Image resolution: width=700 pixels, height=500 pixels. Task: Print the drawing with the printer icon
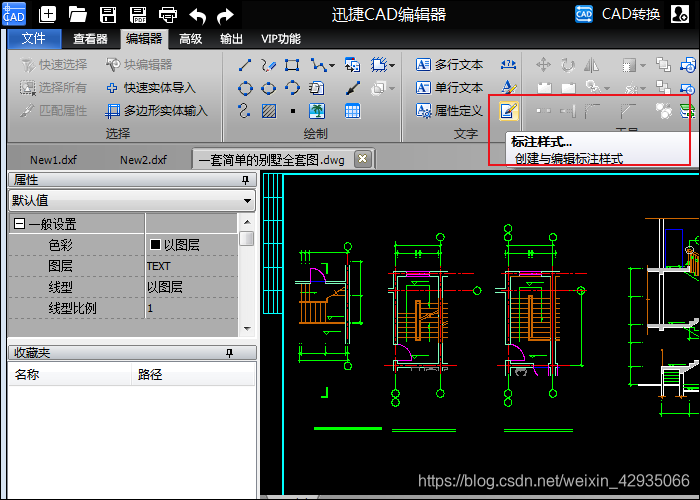168,15
